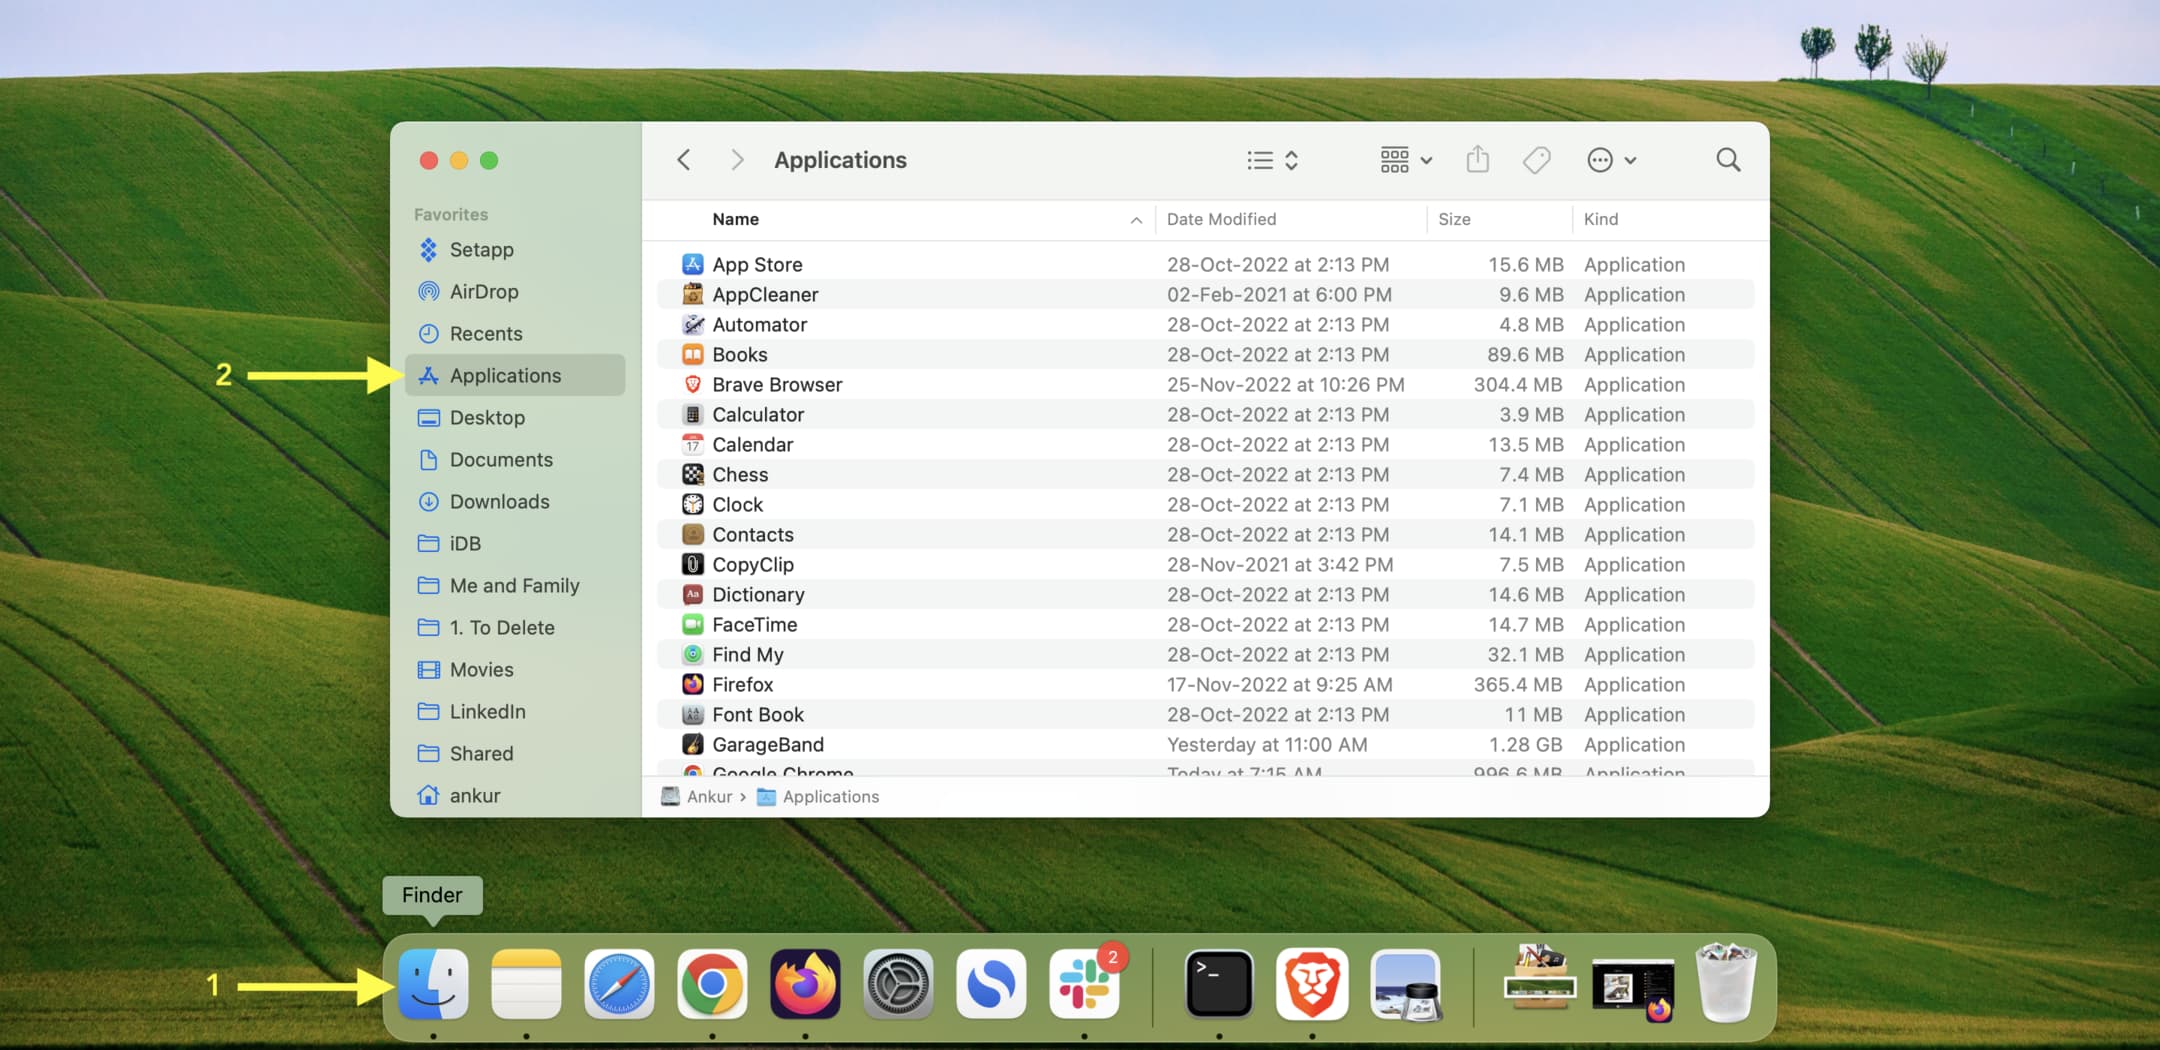
Task: Open Documents in the sidebar
Action: (515, 459)
